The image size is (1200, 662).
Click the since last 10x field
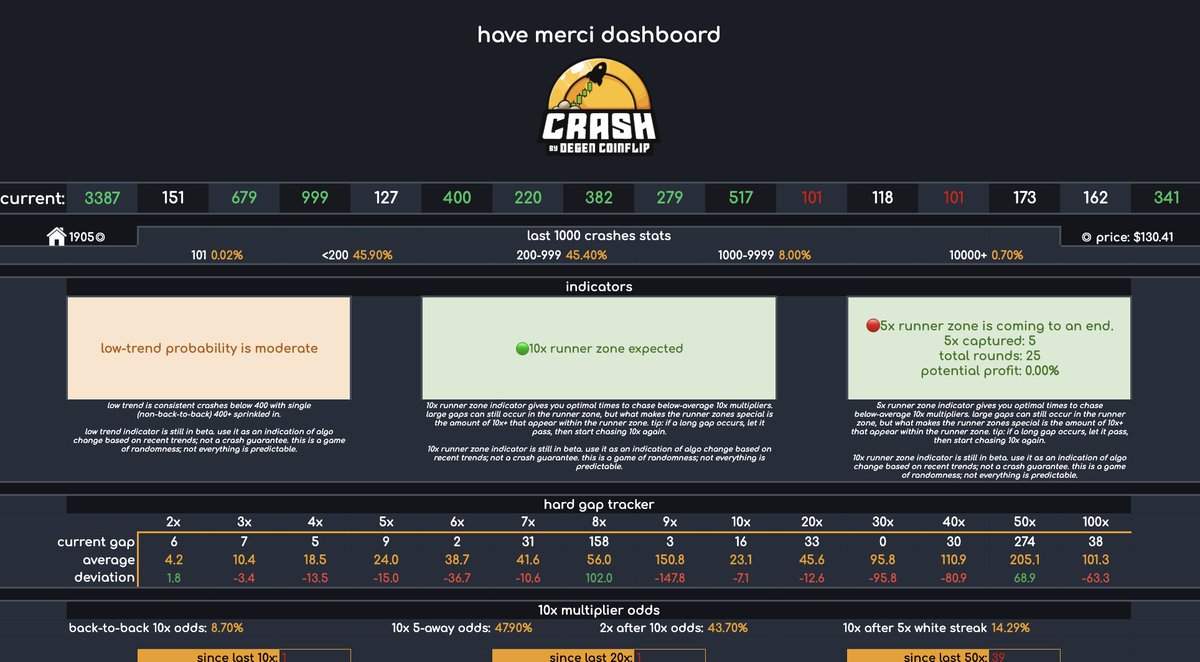(244, 656)
